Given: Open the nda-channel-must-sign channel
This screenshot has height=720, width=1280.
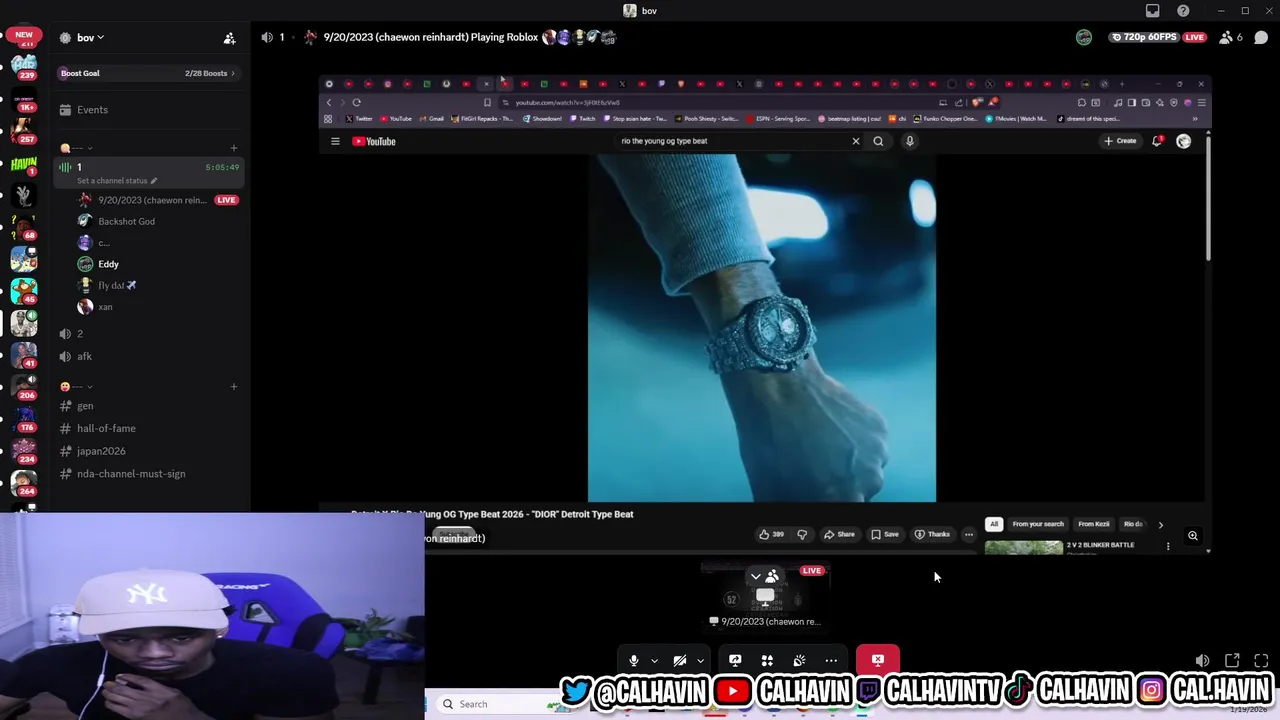Looking at the screenshot, I should (148, 474).
